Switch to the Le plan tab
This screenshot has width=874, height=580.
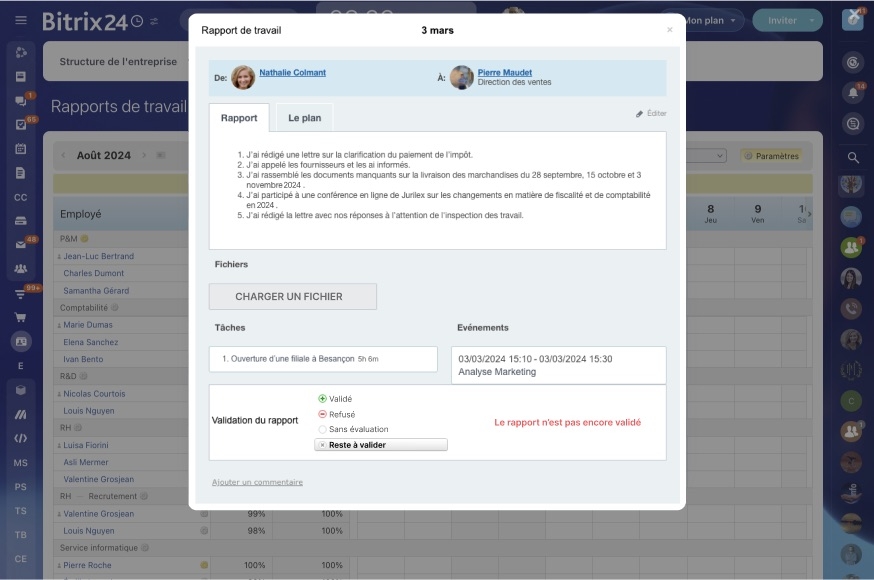(x=304, y=118)
